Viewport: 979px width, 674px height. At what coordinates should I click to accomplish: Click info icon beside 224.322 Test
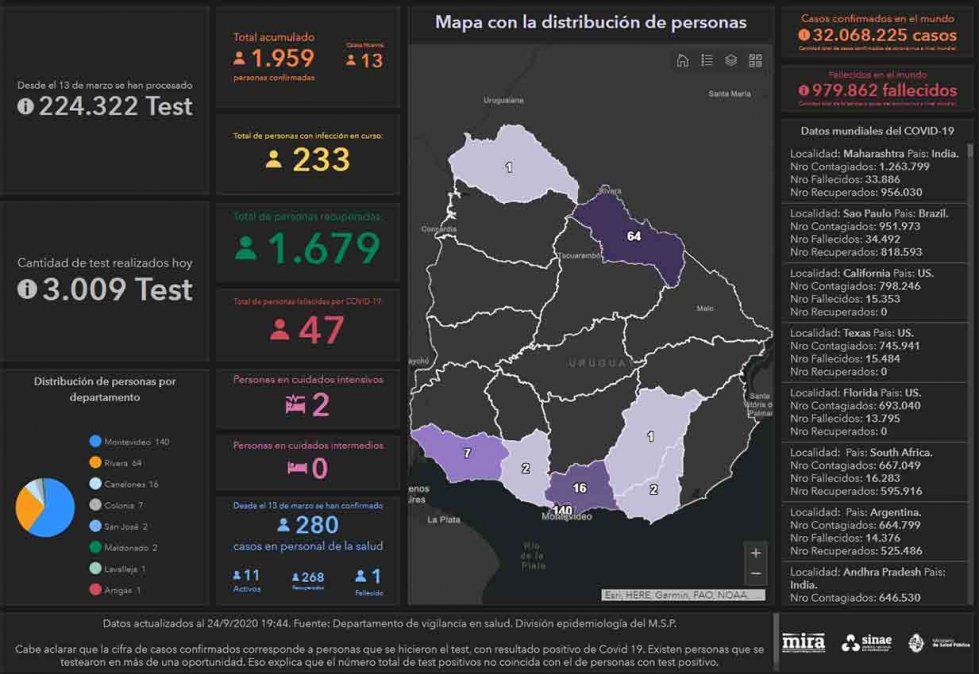click(26, 107)
